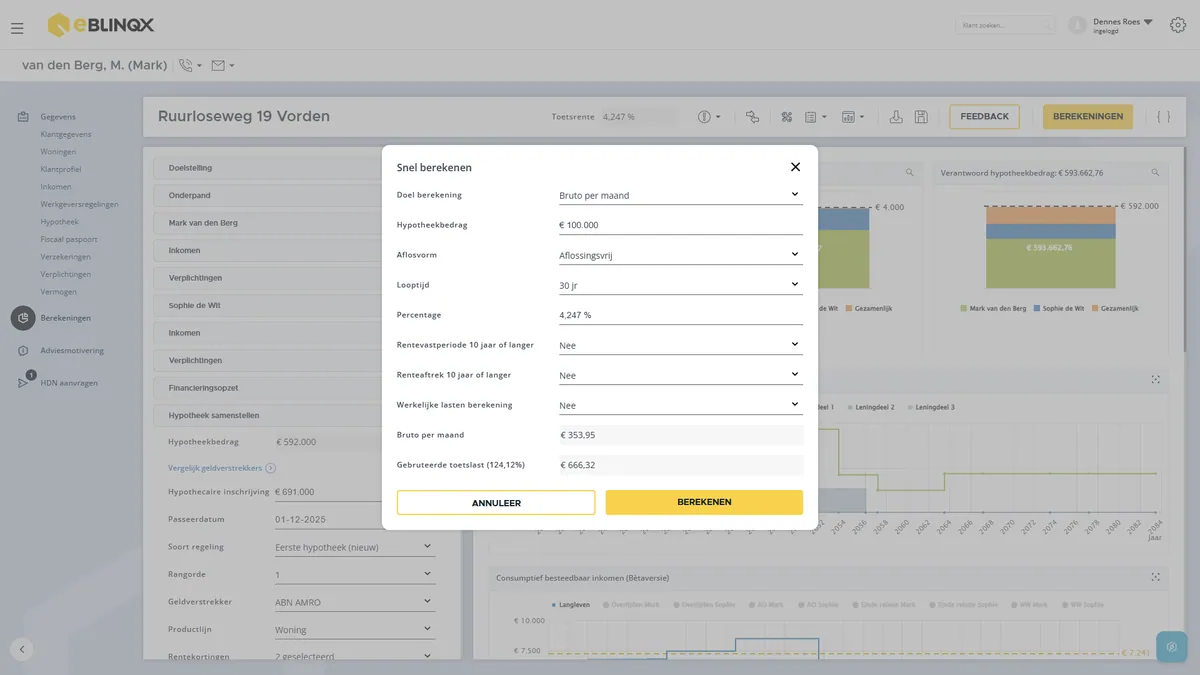Open the teal chat widget icon

click(x=1172, y=647)
